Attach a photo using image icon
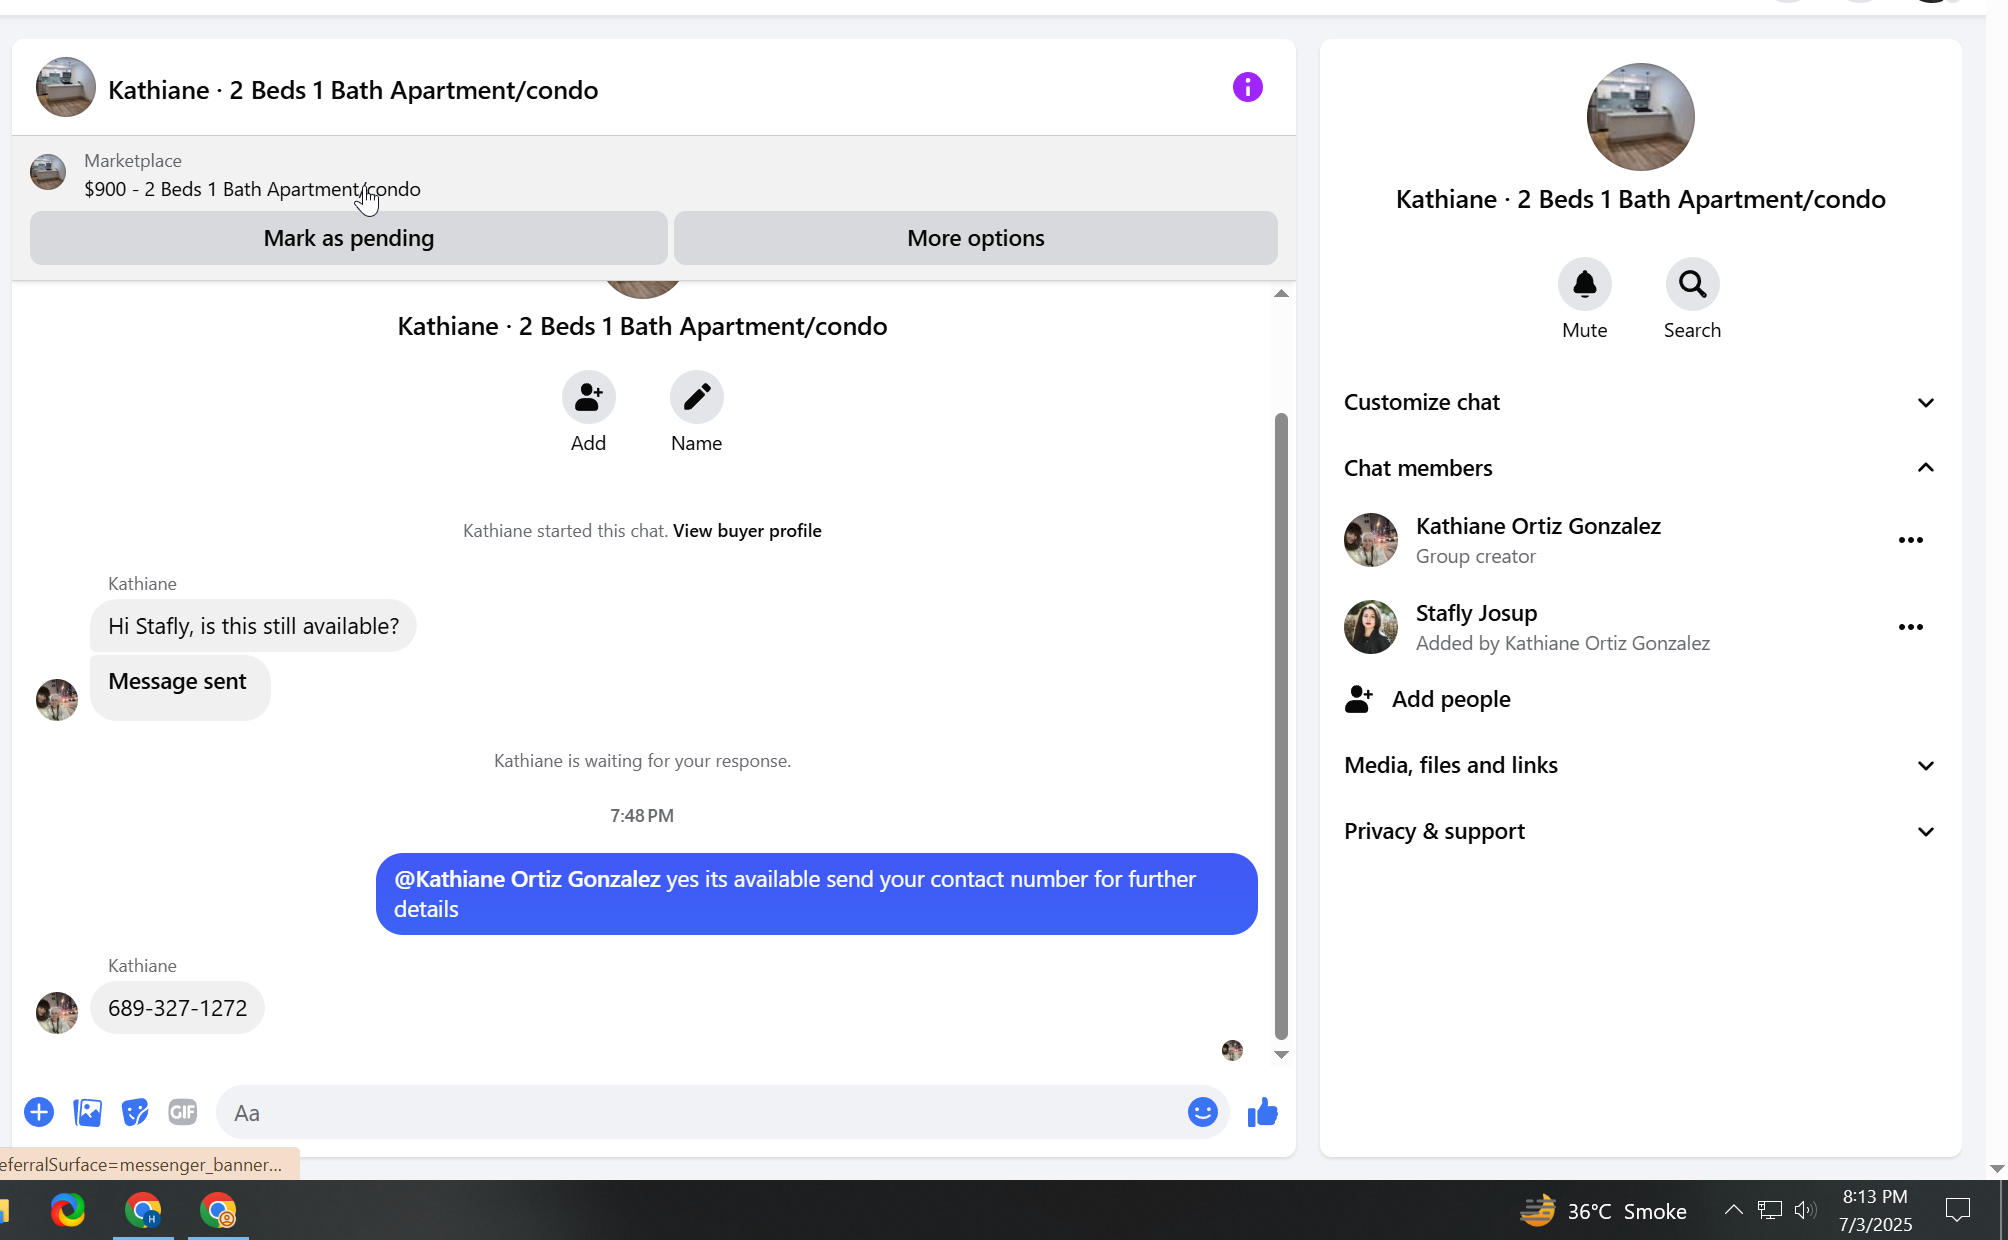The height and width of the screenshot is (1240, 2008). [x=88, y=1112]
